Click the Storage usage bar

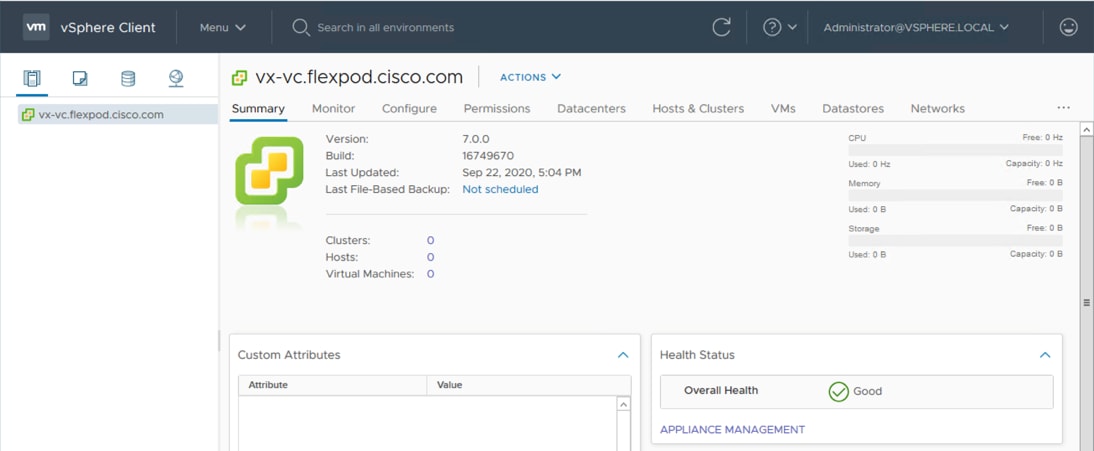coord(955,241)
